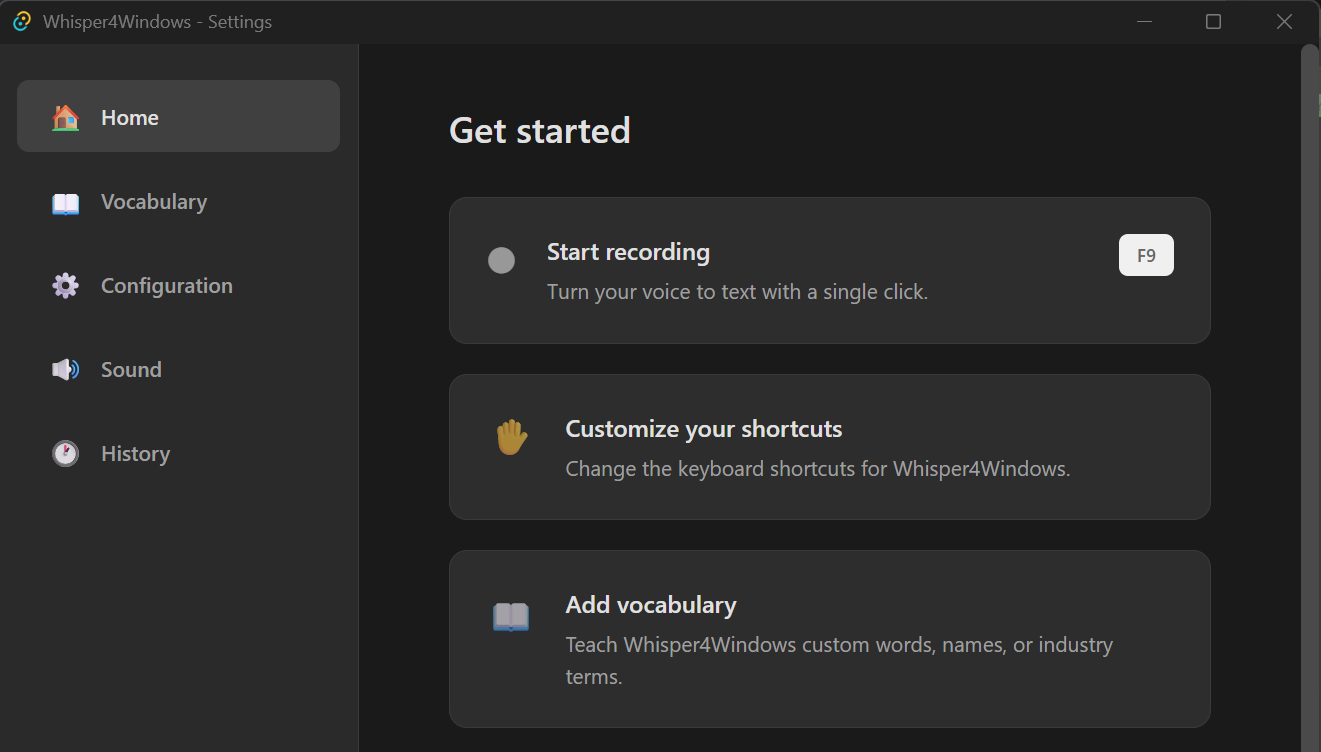
Task: Click the open book Vocabulary sidebar icon
Action: (65, 203)
